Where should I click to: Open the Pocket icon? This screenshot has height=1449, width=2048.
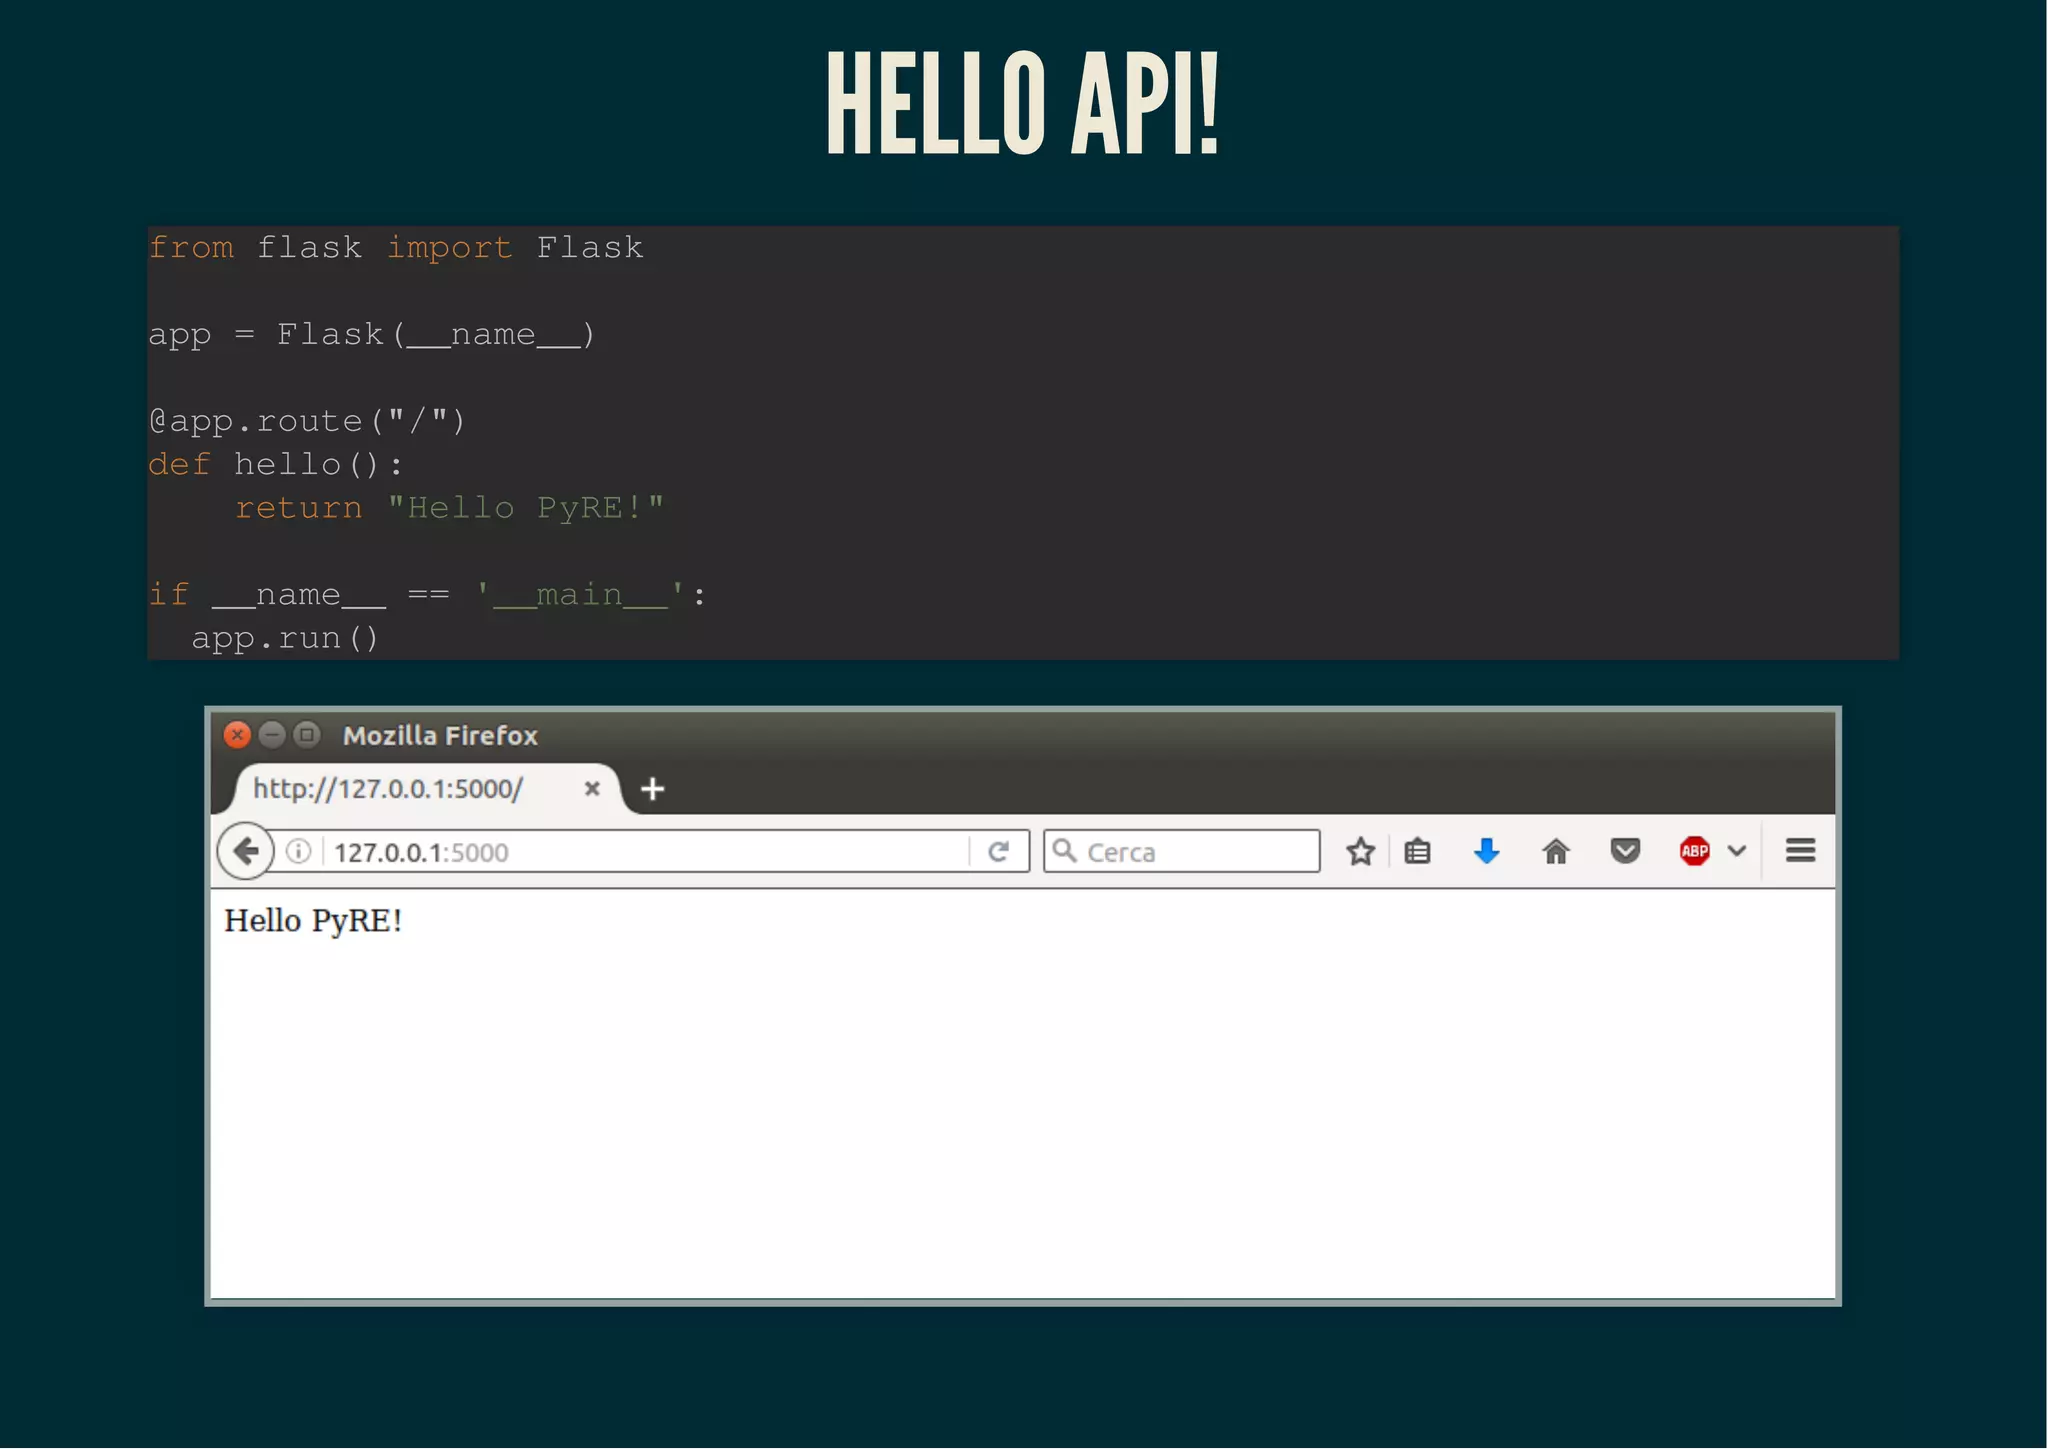click(1625, 851)
